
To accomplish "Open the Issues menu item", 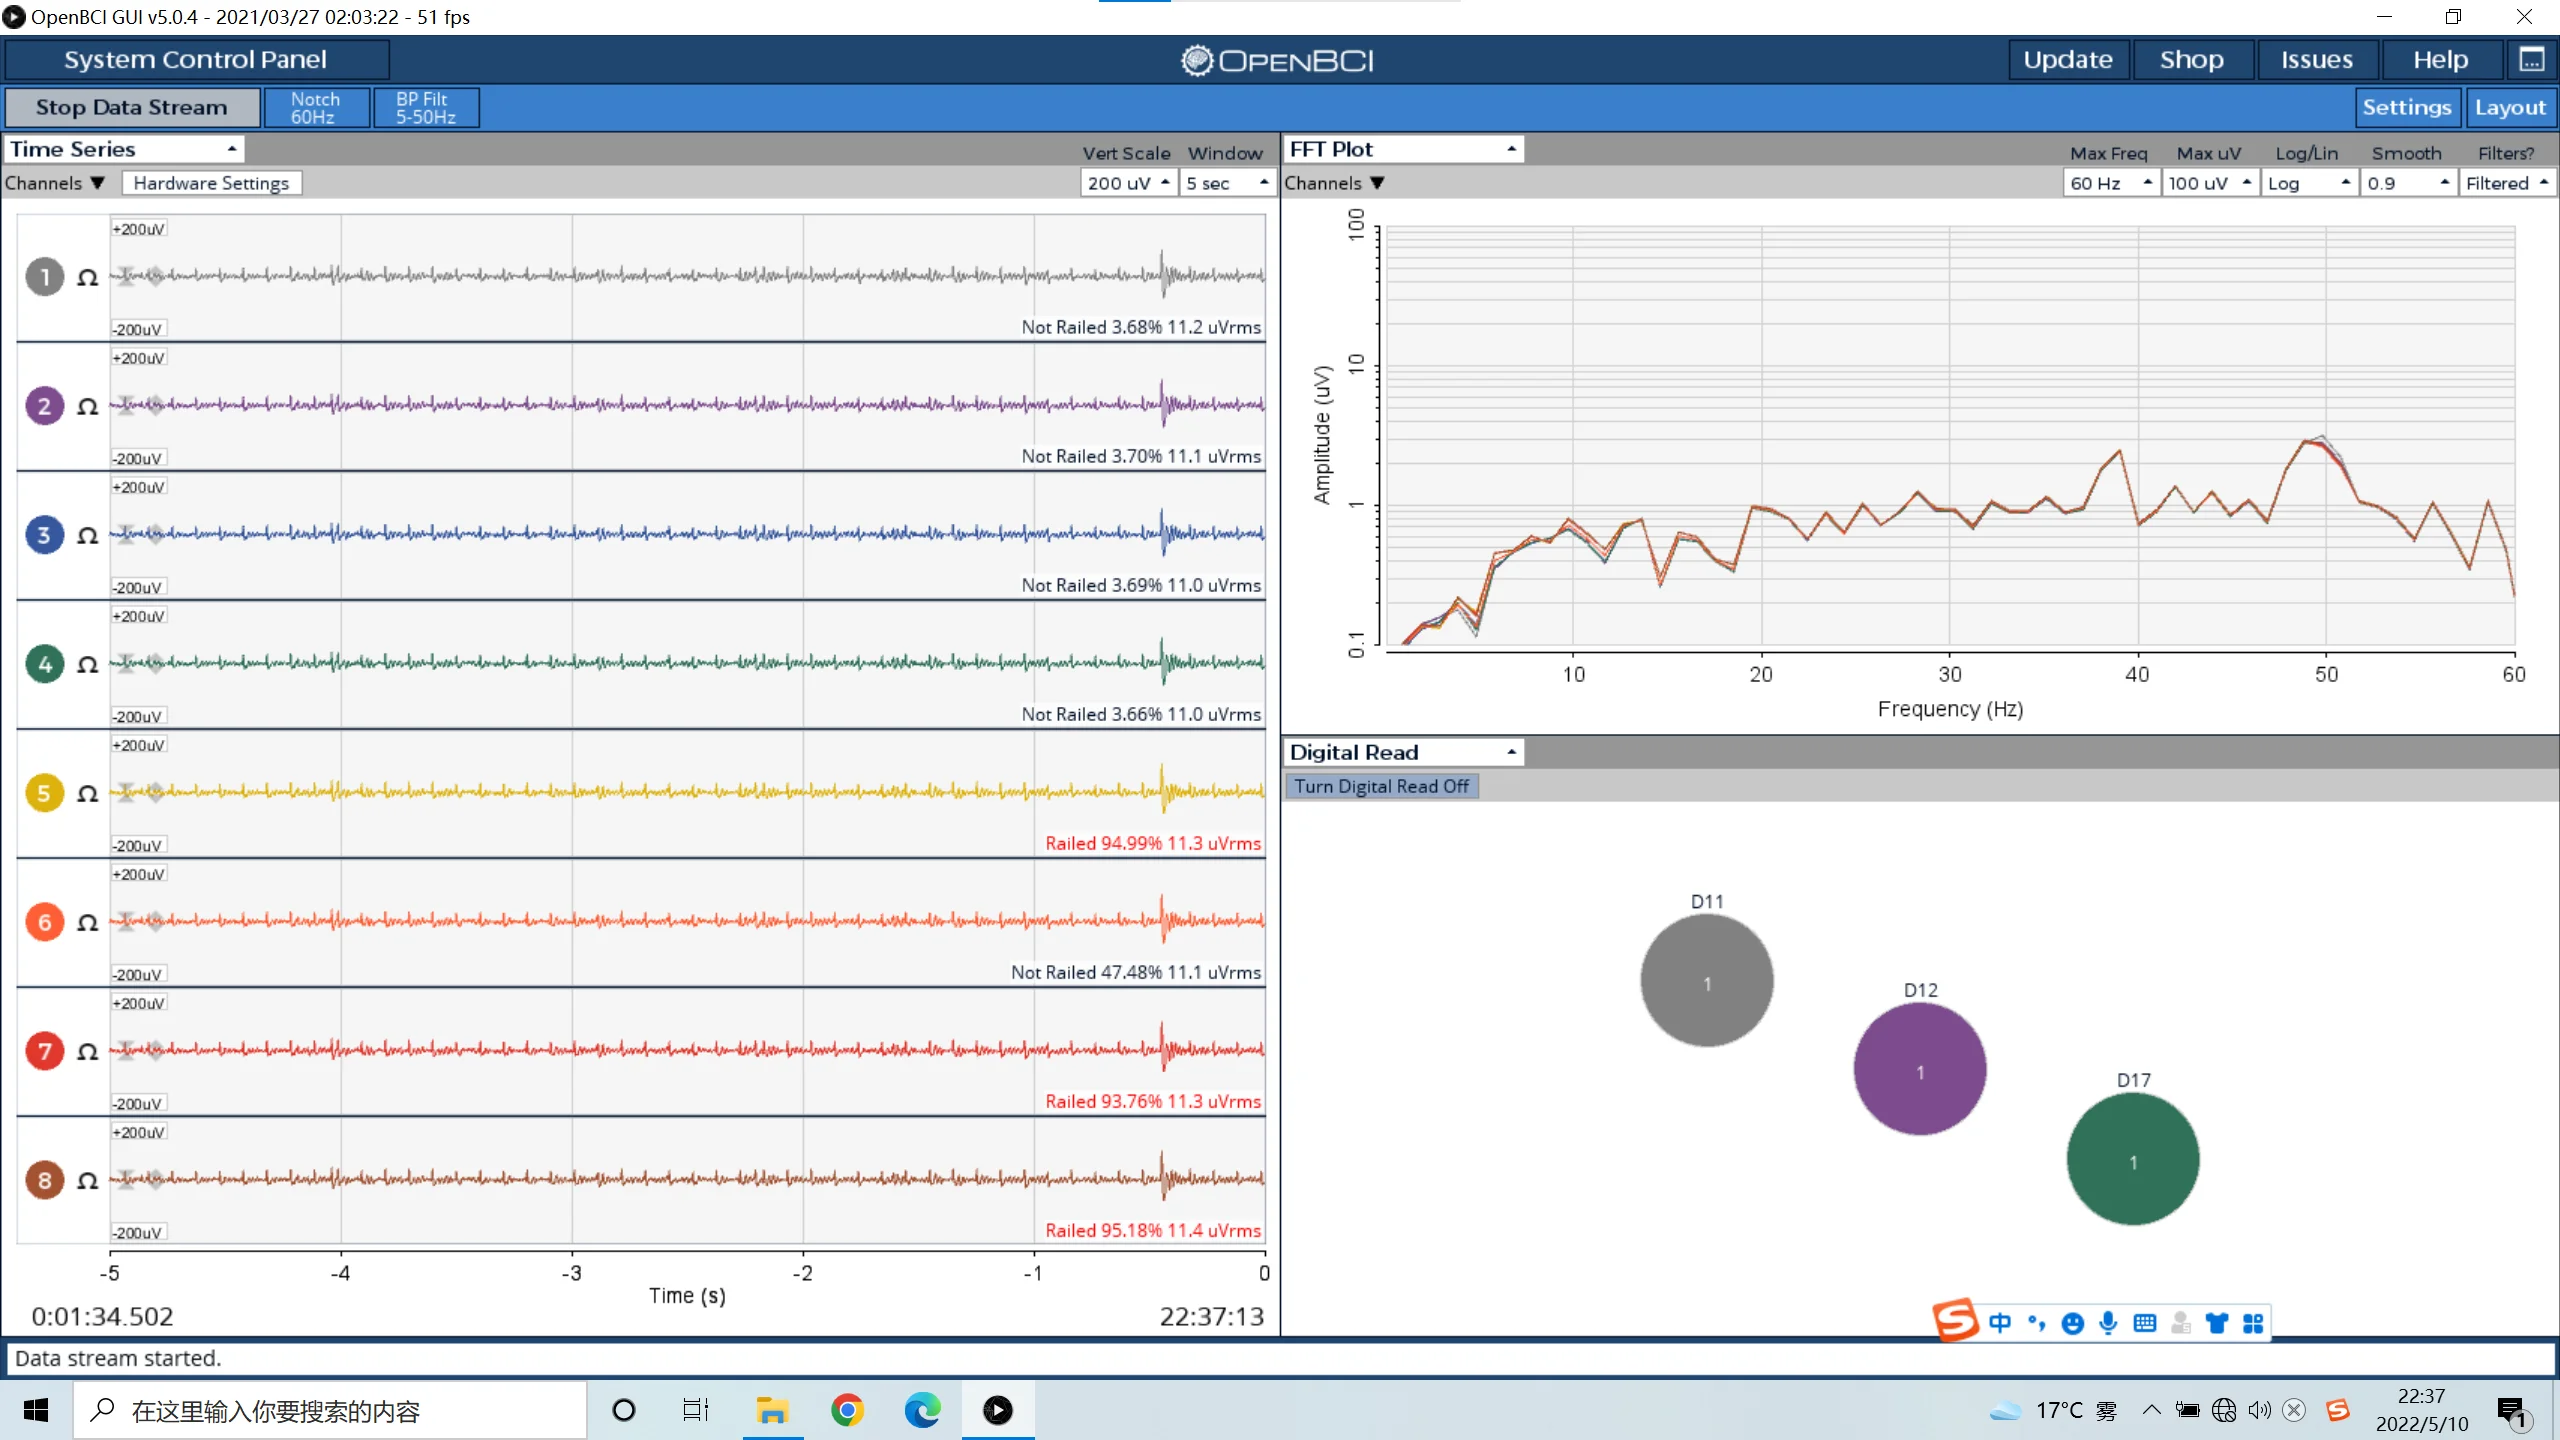I will coord(2316,60).
